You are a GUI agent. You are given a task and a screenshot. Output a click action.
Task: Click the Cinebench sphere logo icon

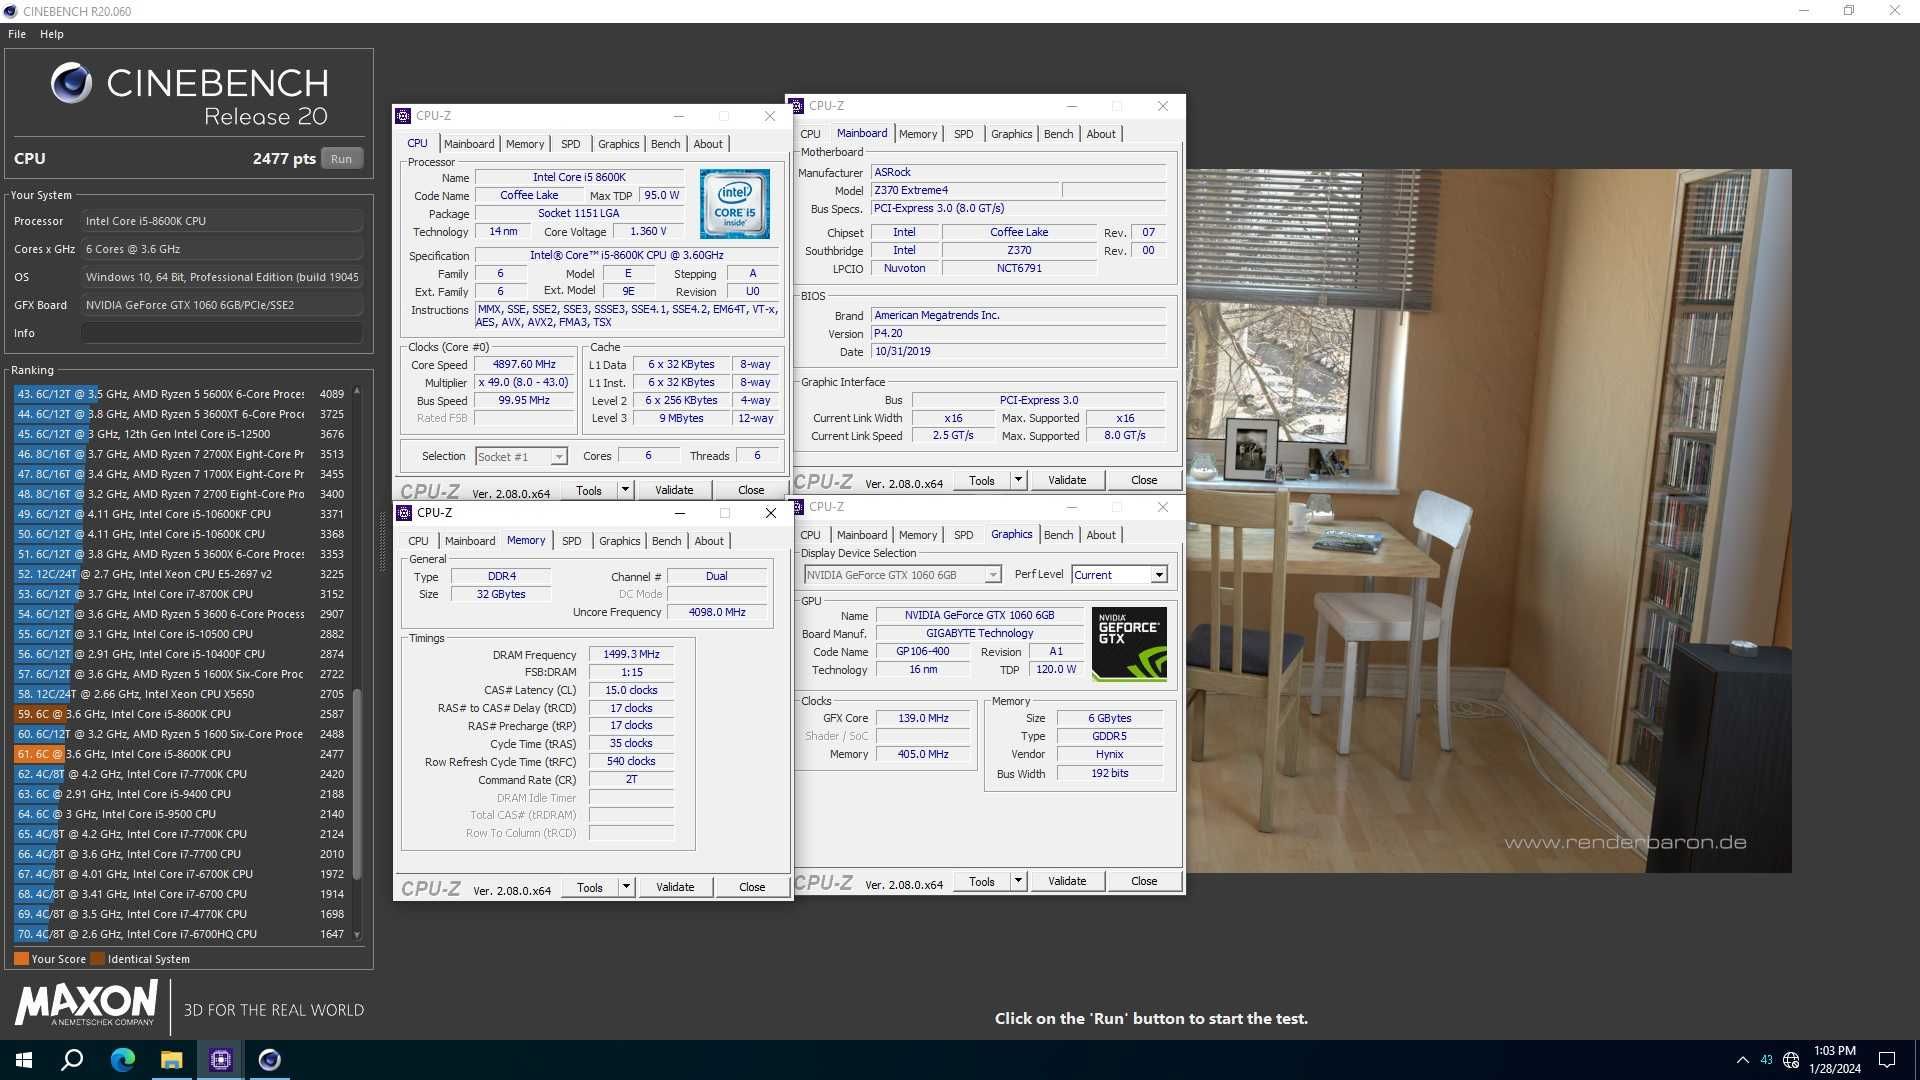(71, 84)
